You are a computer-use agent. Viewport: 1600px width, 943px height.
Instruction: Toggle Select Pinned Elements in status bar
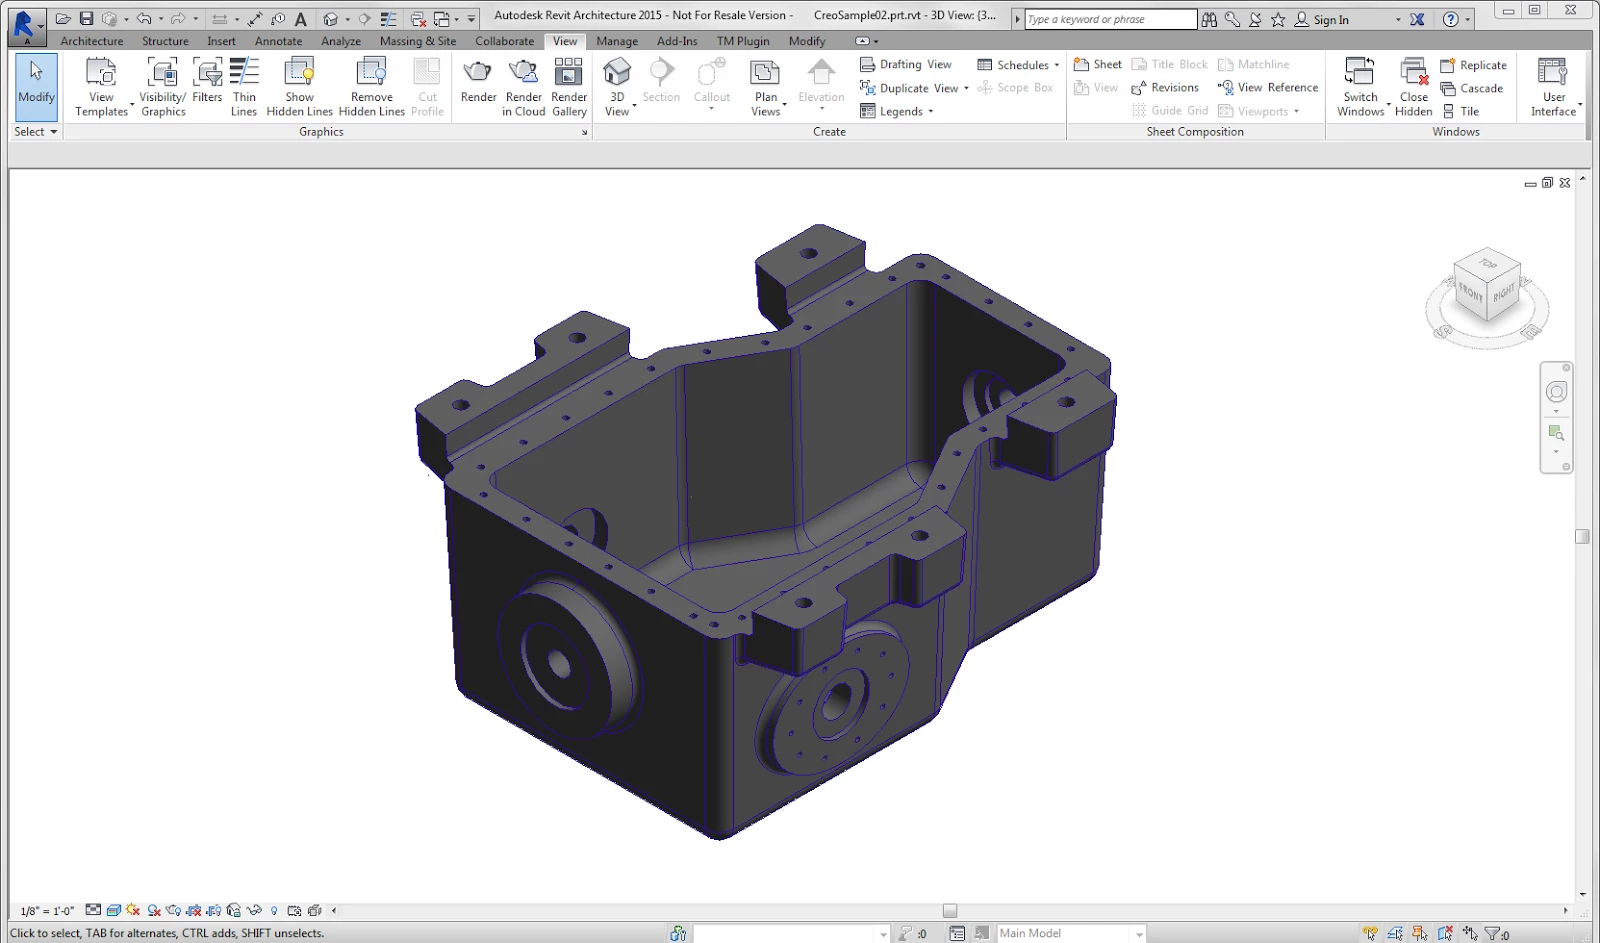1420,933
